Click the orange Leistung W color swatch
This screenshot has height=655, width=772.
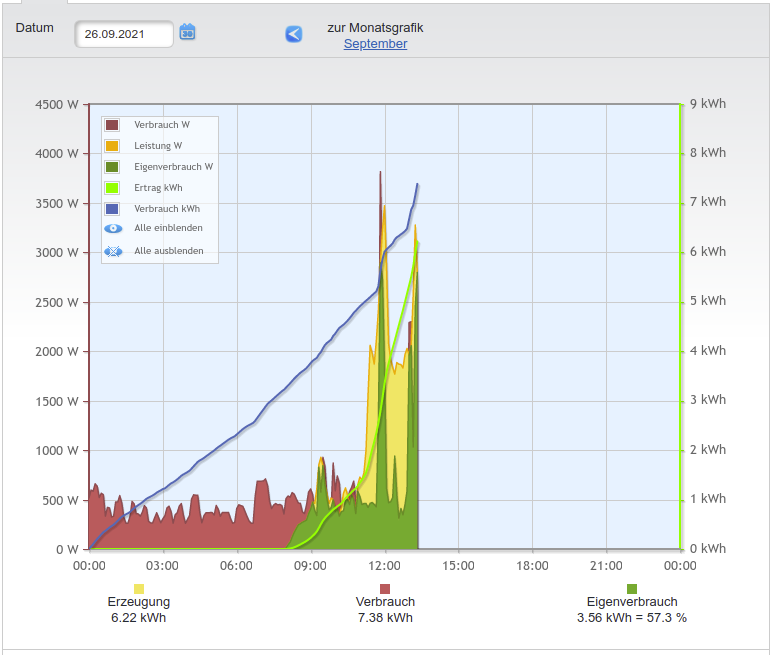tap(113, 146)
